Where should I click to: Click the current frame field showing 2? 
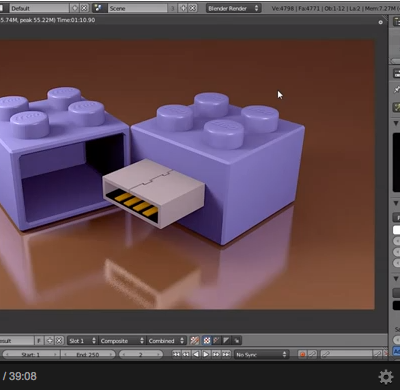pyautogui.click(x=141, y=355)
